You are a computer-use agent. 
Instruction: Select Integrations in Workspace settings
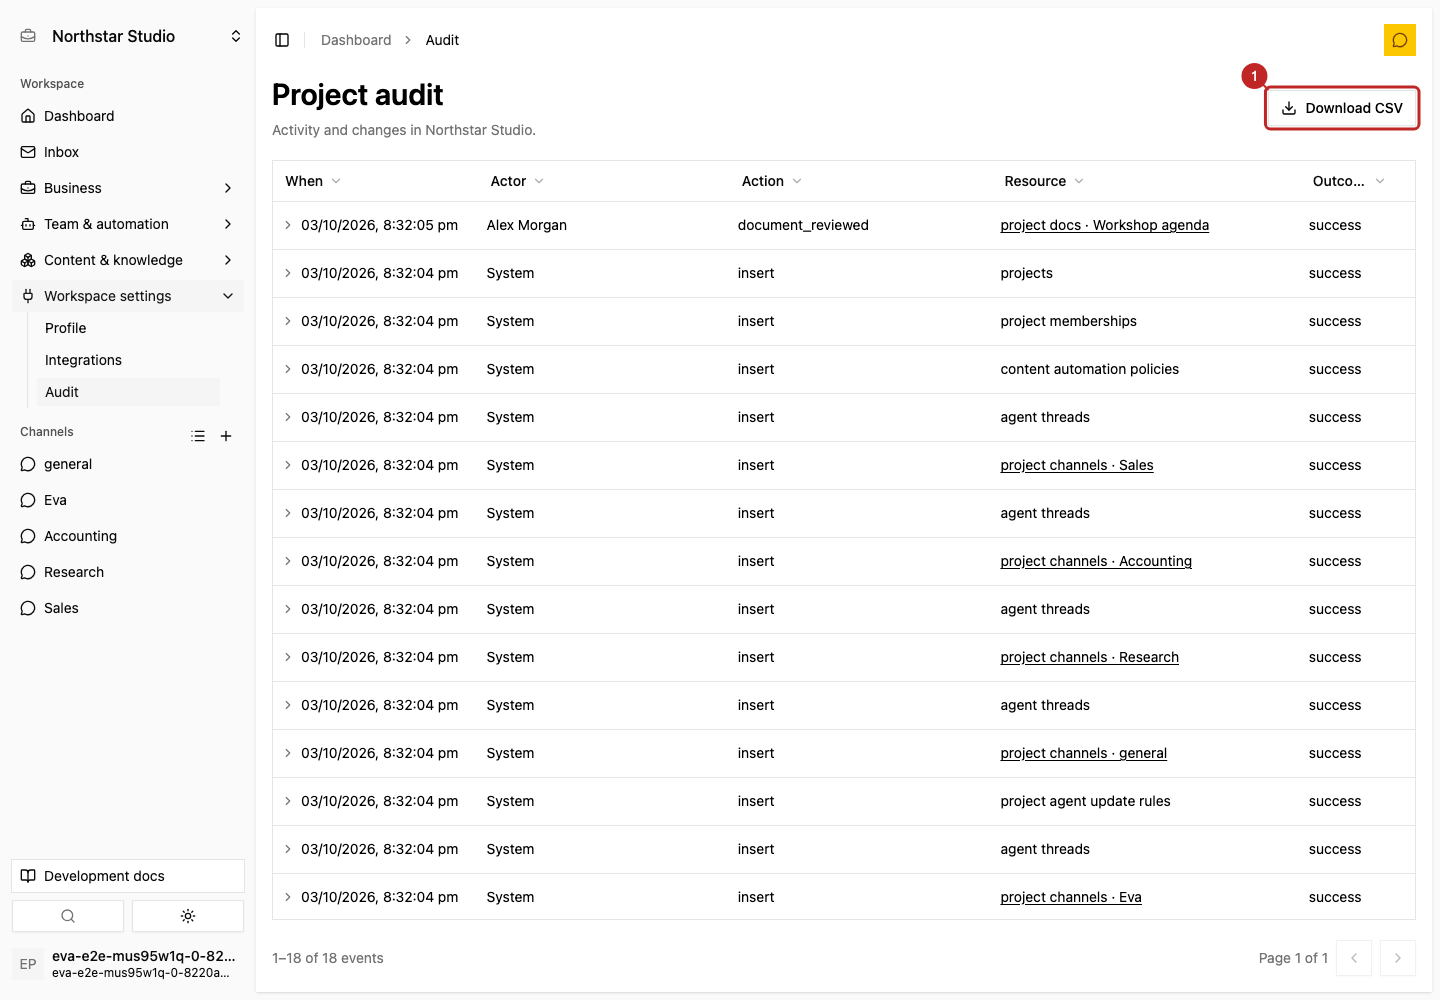coord(128,360)
